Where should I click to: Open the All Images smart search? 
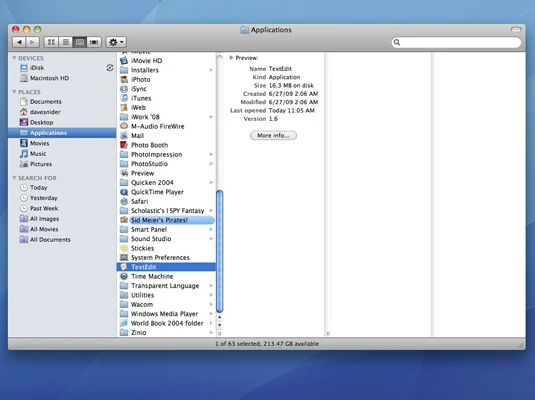[62, 219]
